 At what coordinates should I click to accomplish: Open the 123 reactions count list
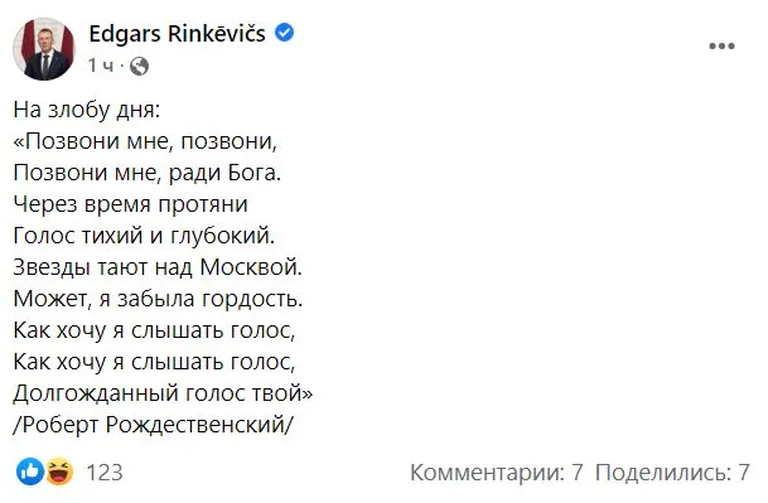[104, 472]
